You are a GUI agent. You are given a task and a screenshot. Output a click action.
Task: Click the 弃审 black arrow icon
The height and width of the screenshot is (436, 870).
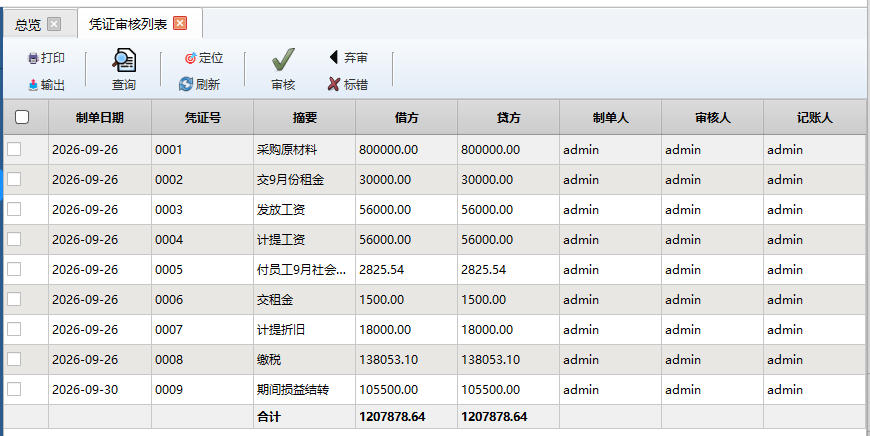(333, 57)
